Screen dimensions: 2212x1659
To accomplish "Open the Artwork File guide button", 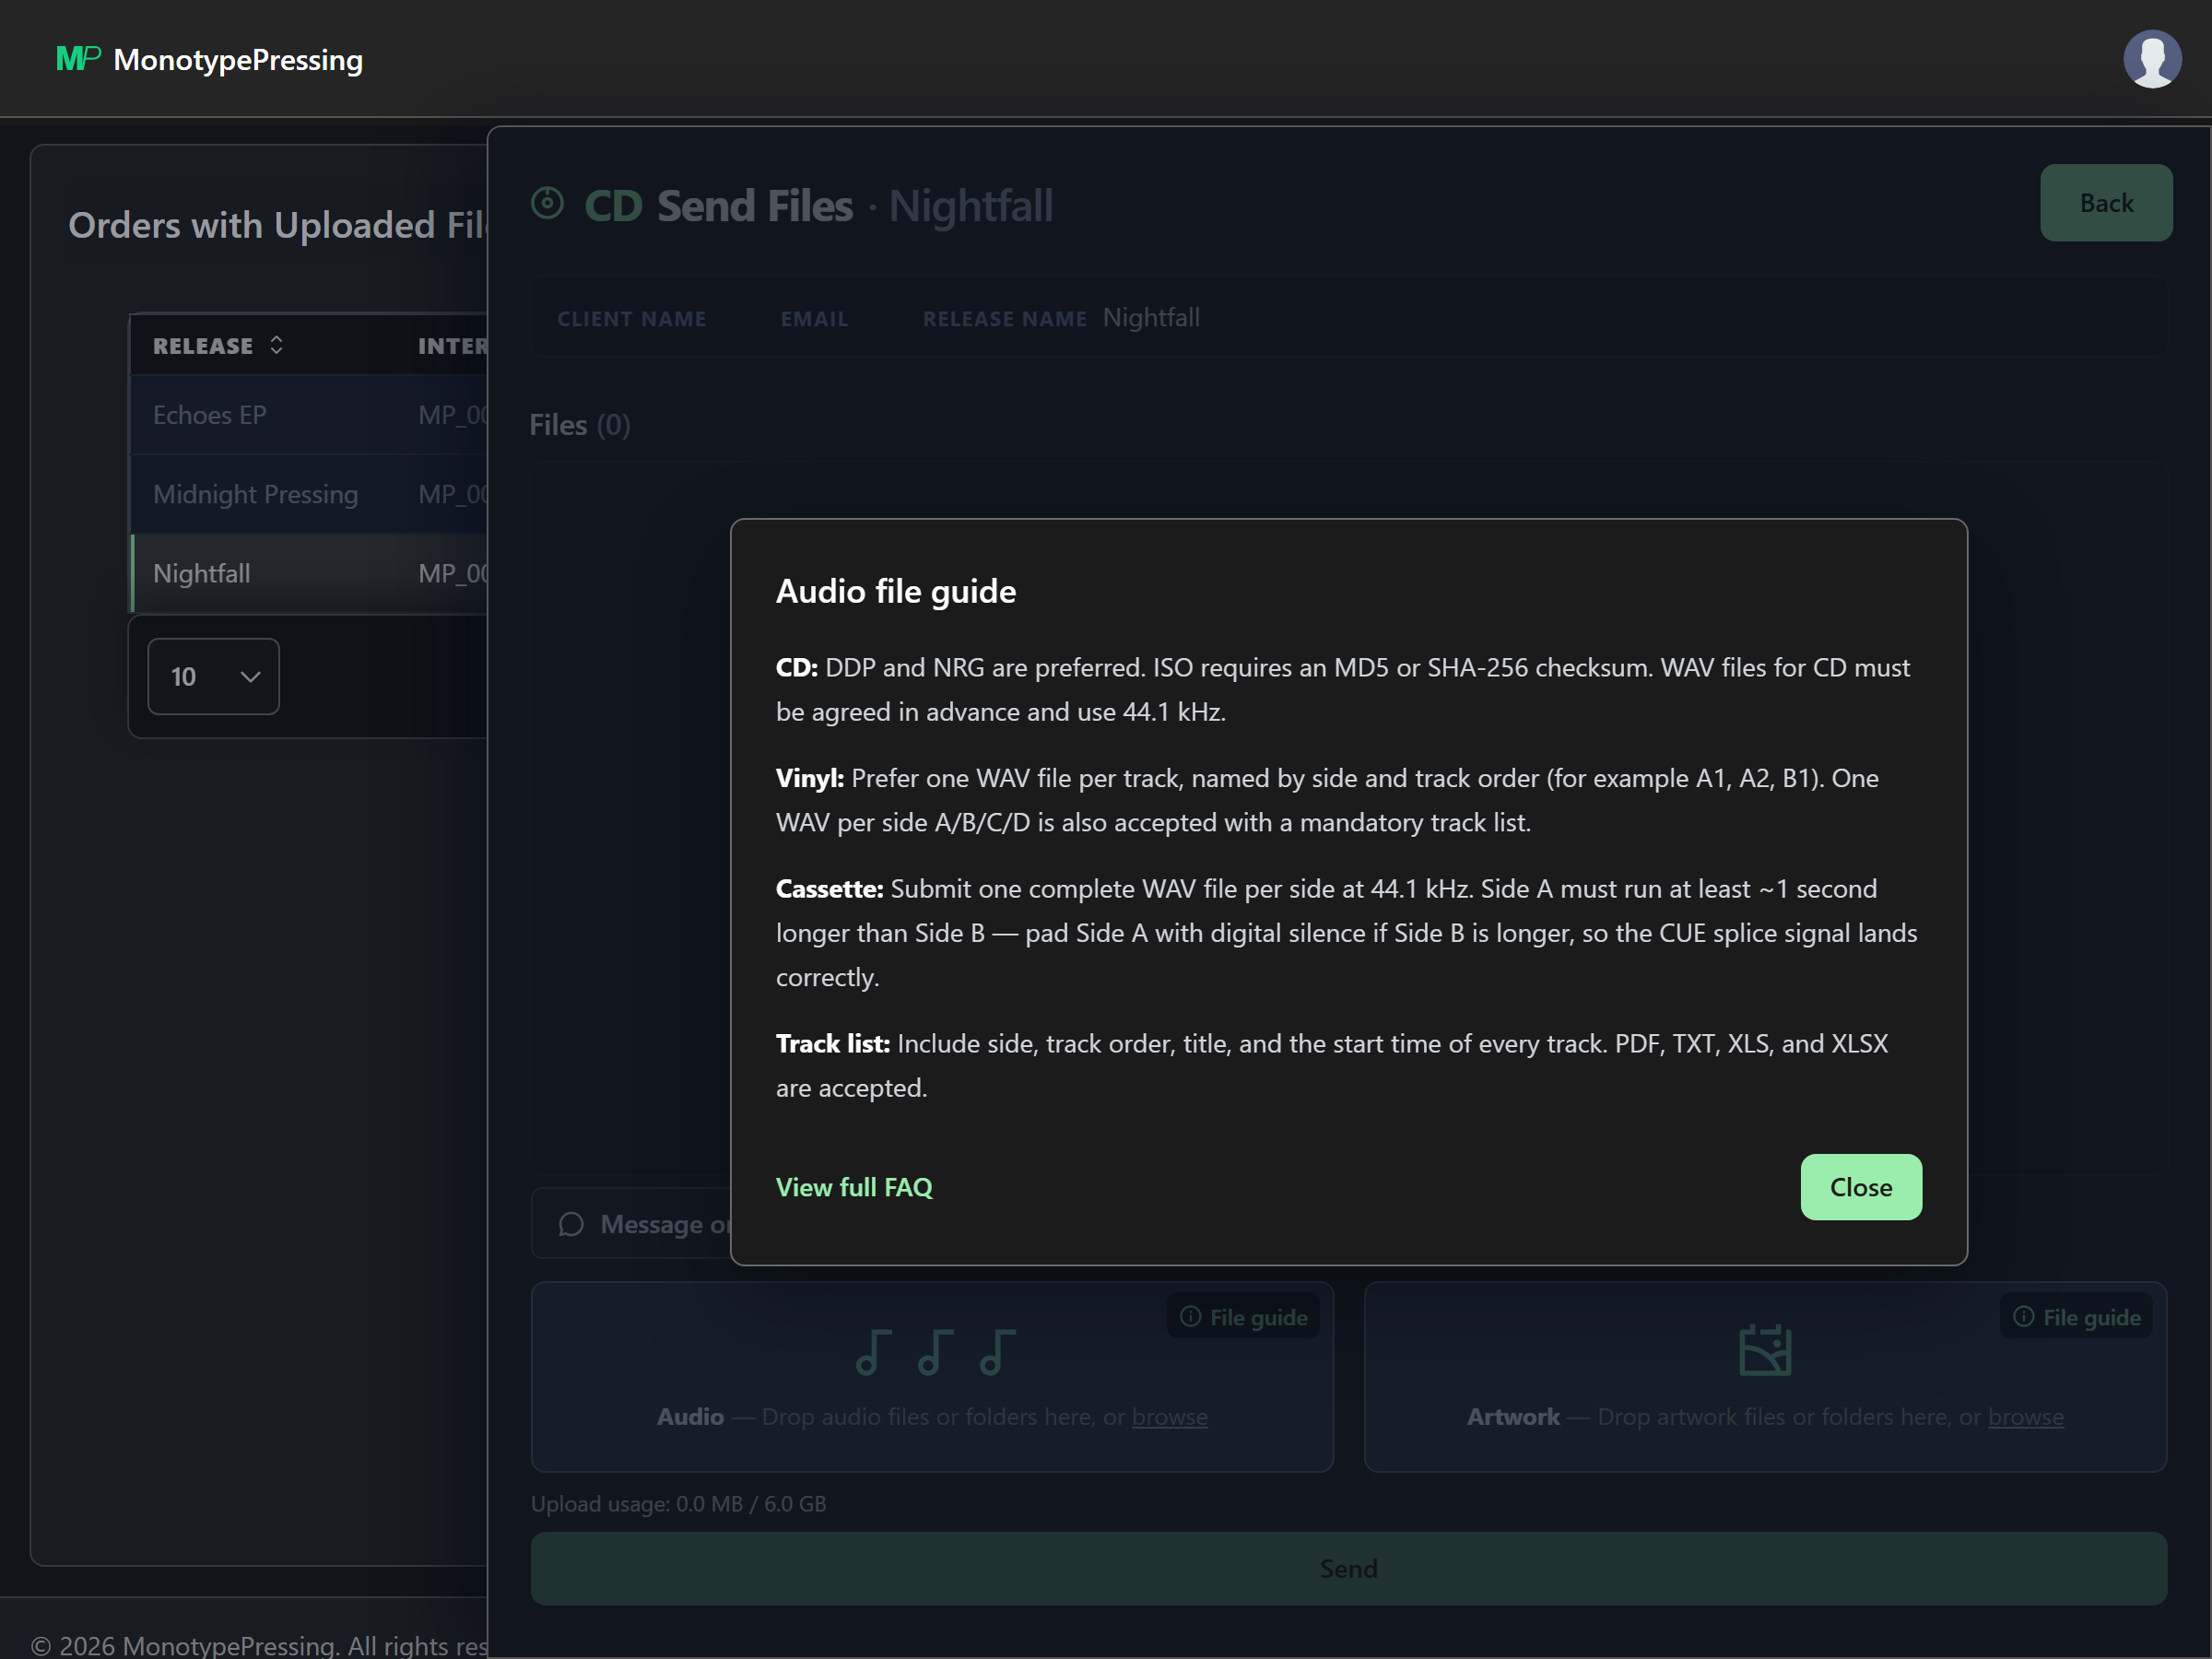I will coord(2076,1317).
